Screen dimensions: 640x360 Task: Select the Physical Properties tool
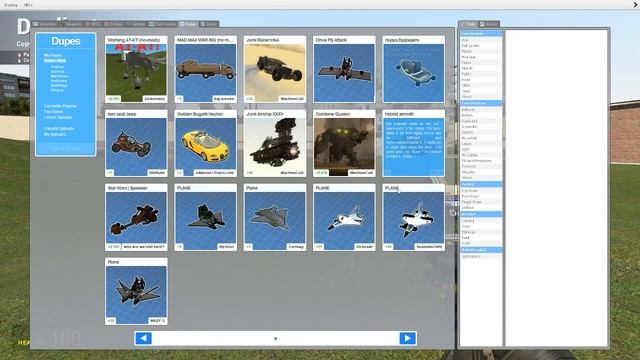(x=481, y=161)
